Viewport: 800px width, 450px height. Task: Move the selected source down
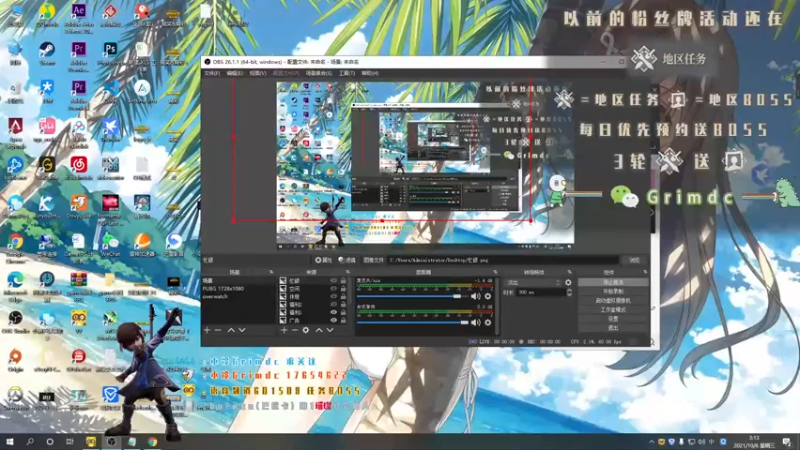(x=330, y=330)
